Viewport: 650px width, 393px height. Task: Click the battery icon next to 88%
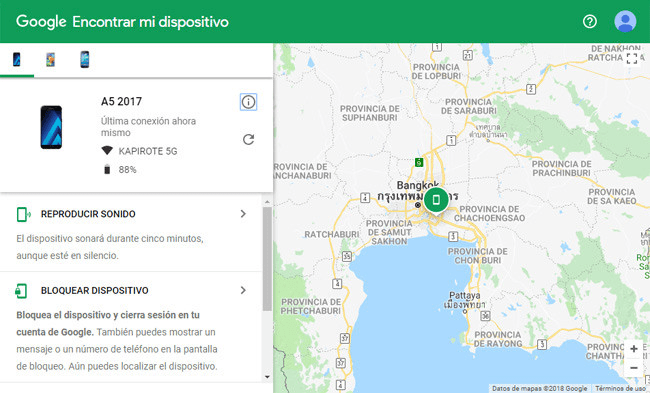107,169
